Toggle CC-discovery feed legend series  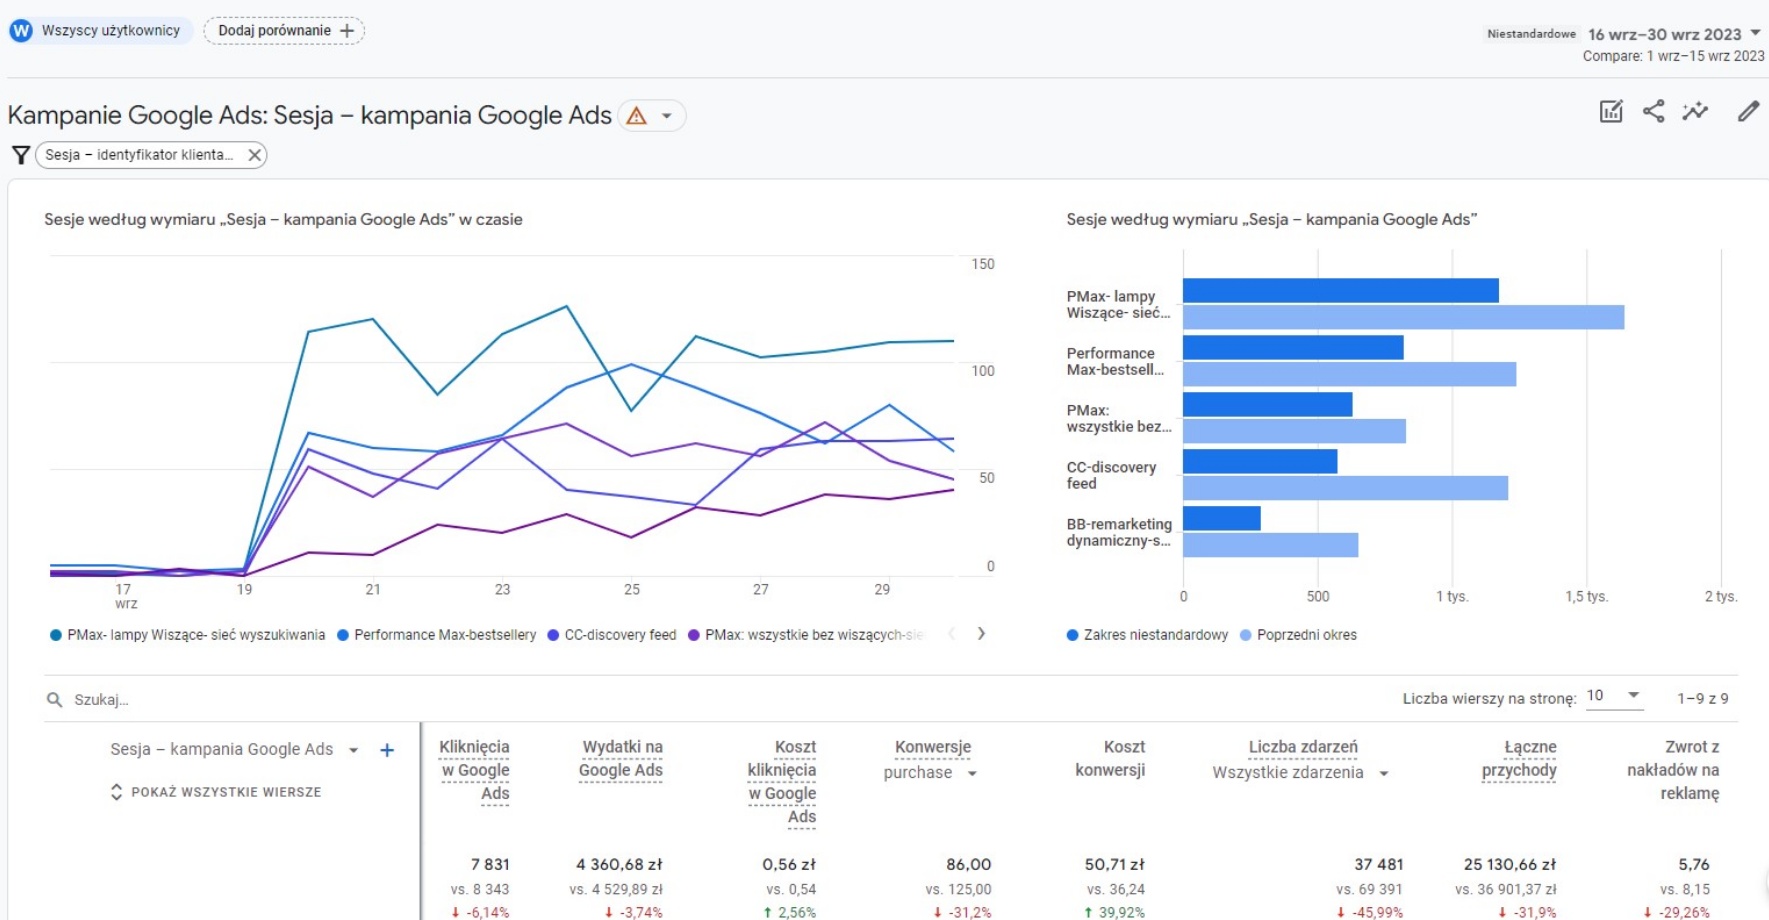612,635
